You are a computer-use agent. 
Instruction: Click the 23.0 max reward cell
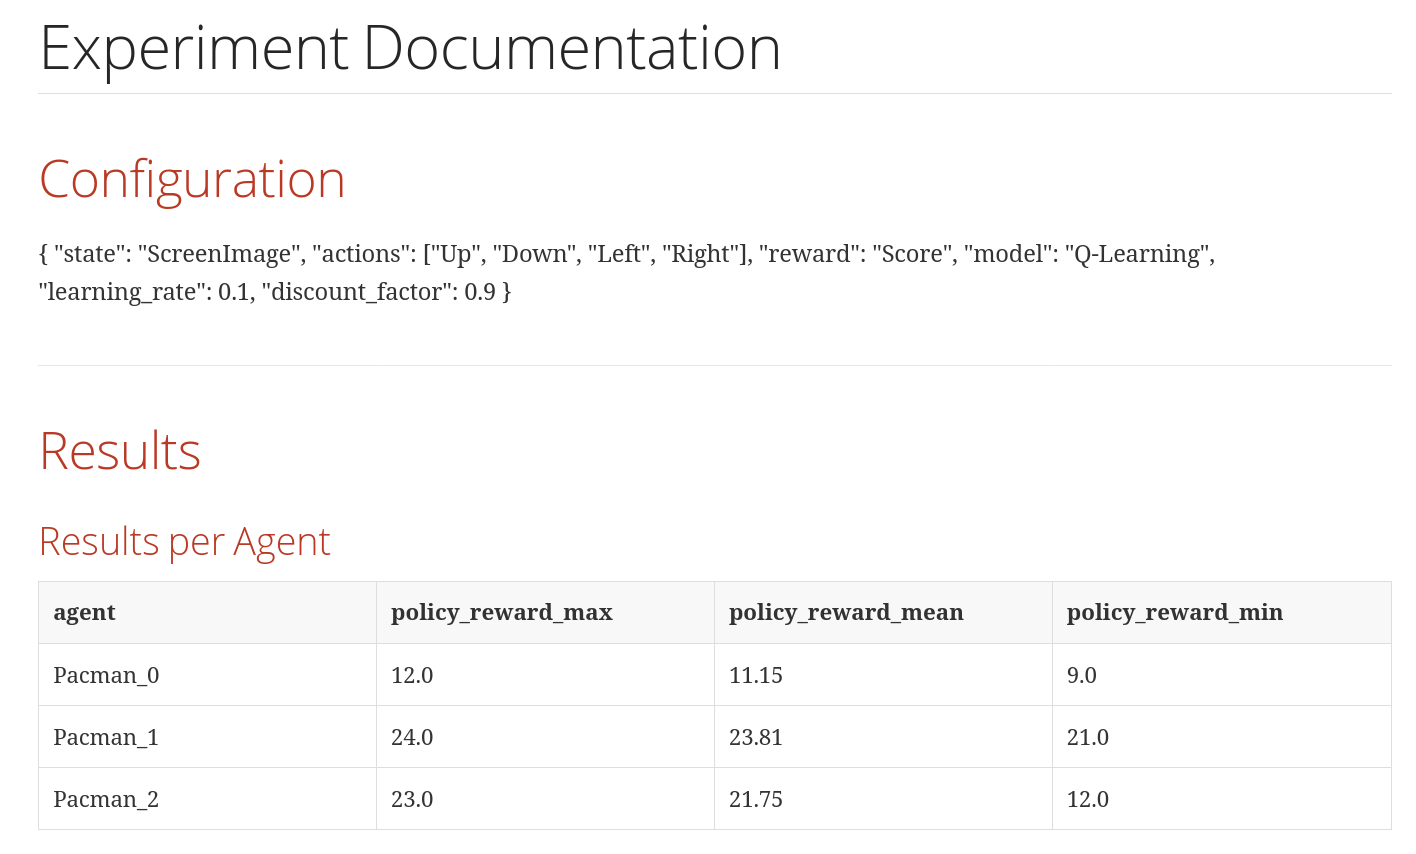pos(412,799)
